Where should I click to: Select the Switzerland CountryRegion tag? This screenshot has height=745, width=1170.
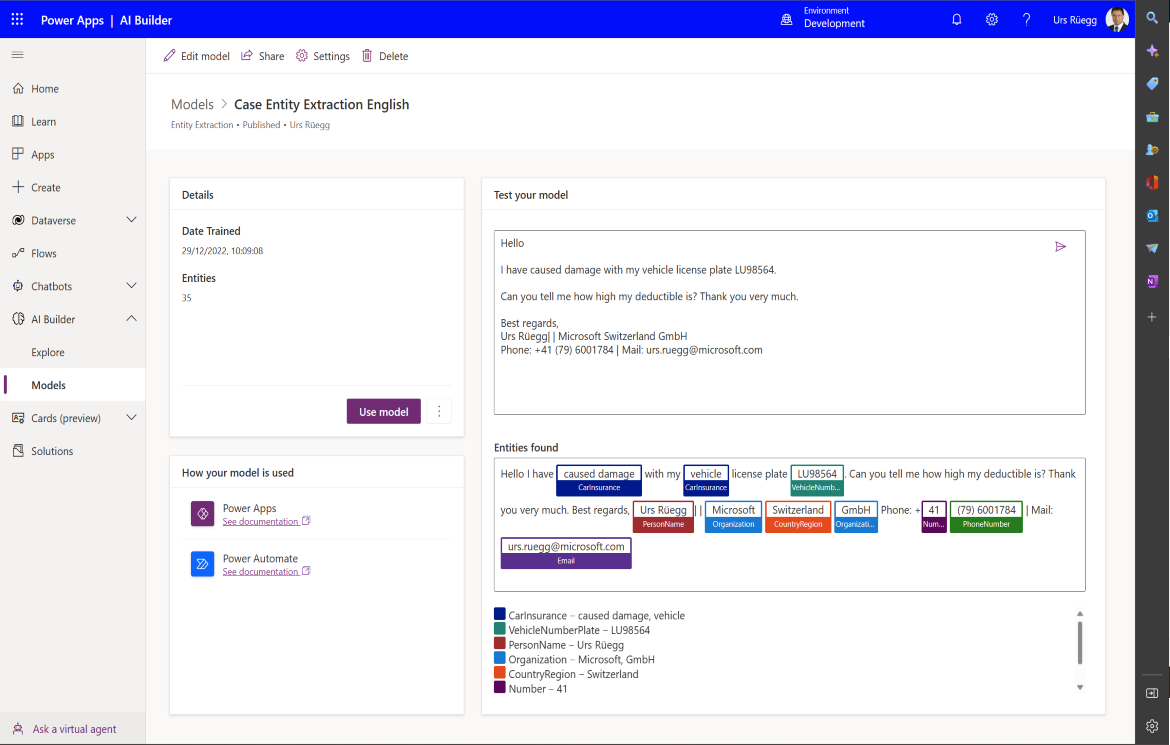pyautogui.click(x=798, y=517)
